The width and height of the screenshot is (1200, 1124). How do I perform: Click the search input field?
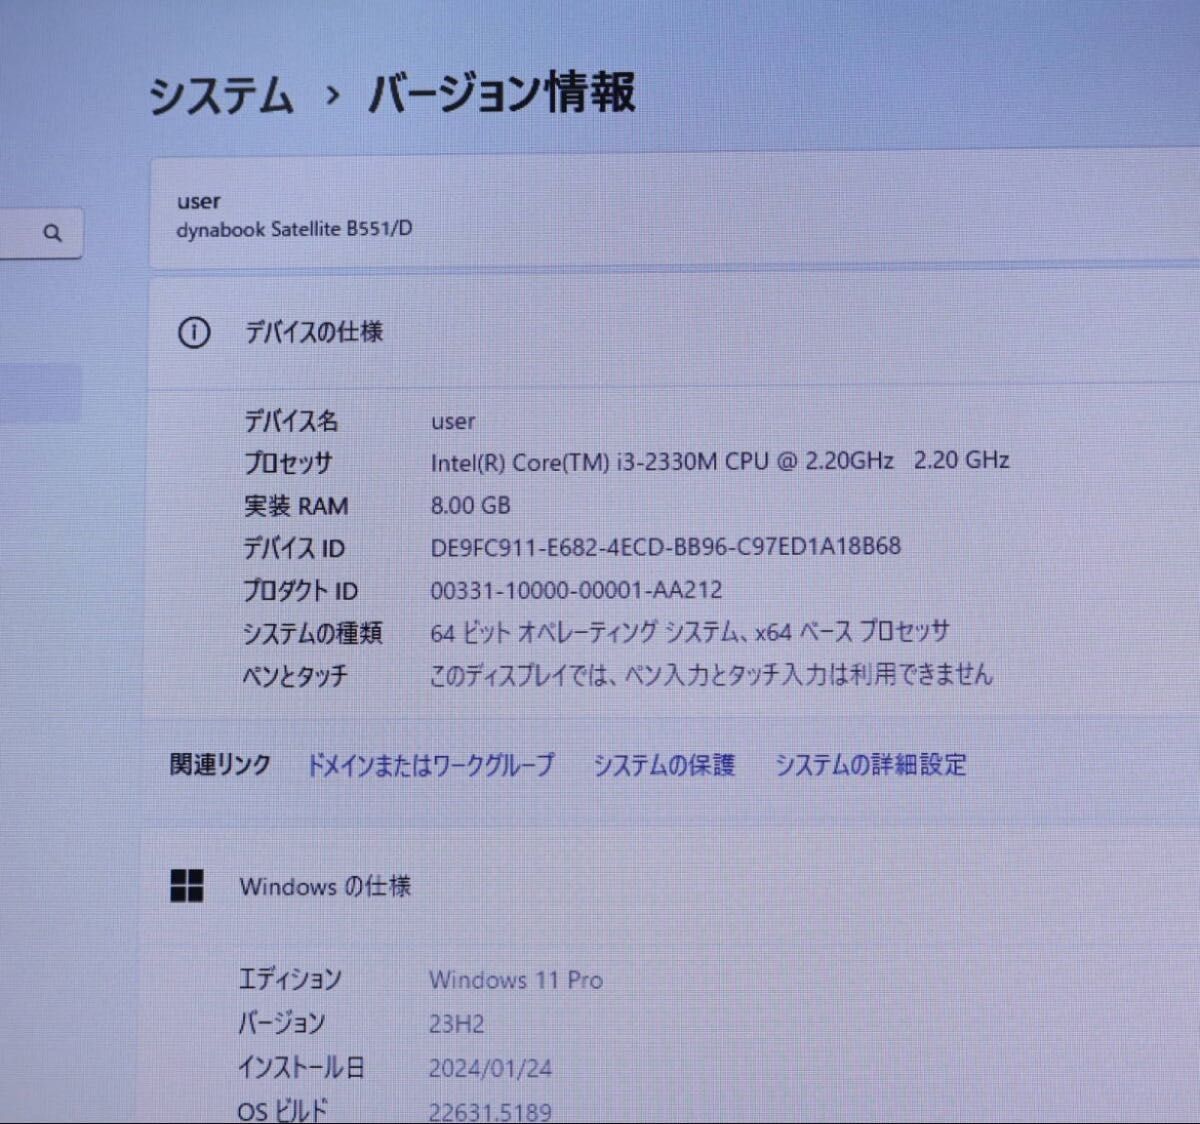tap(40, 233)
